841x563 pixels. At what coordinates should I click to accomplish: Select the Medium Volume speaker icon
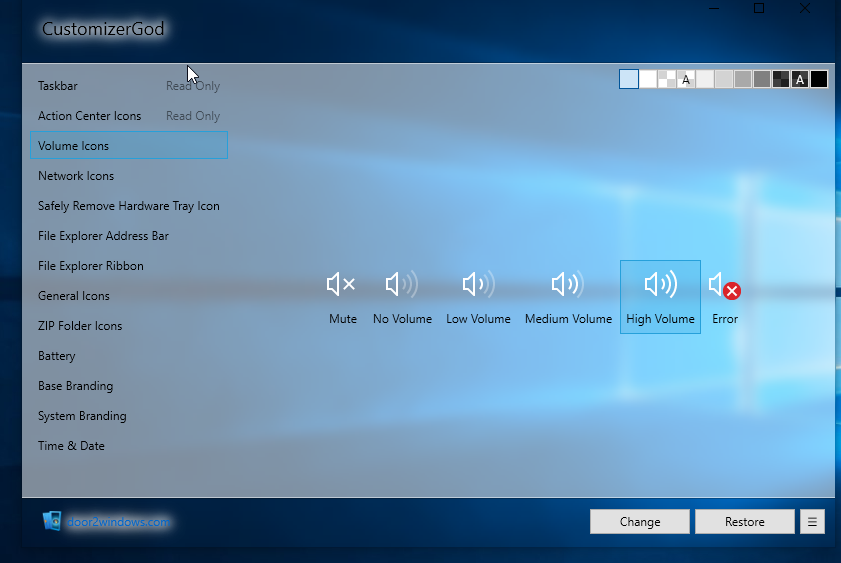[568, 297]
